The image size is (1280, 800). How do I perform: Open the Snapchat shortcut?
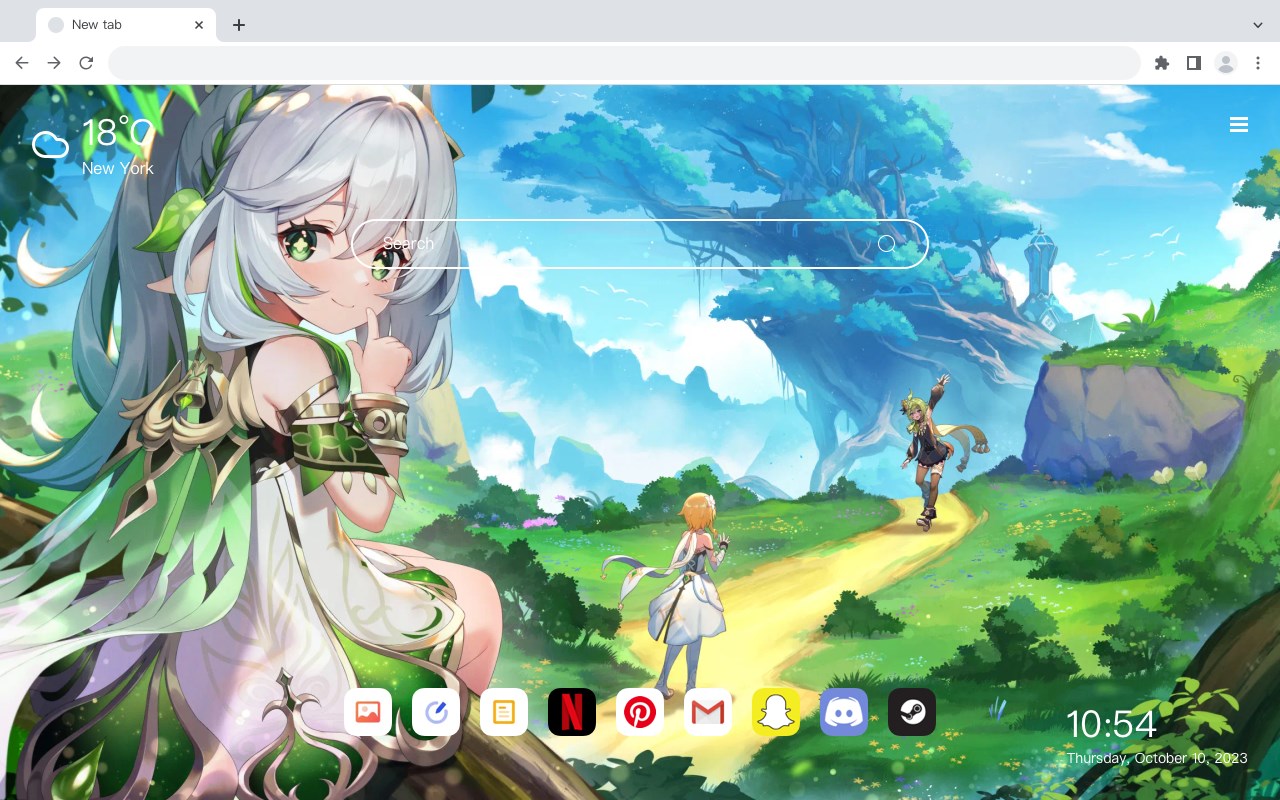776,712
